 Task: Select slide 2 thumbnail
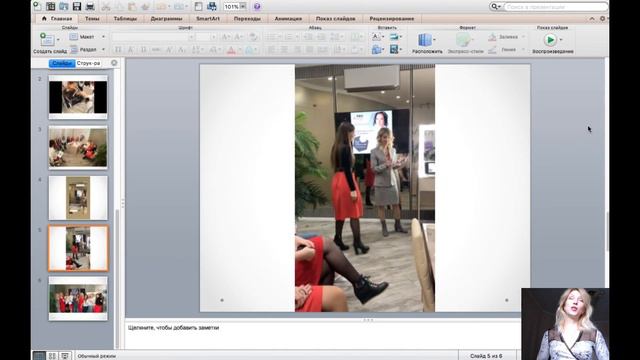pyautogui.click(x=78, y=97)
